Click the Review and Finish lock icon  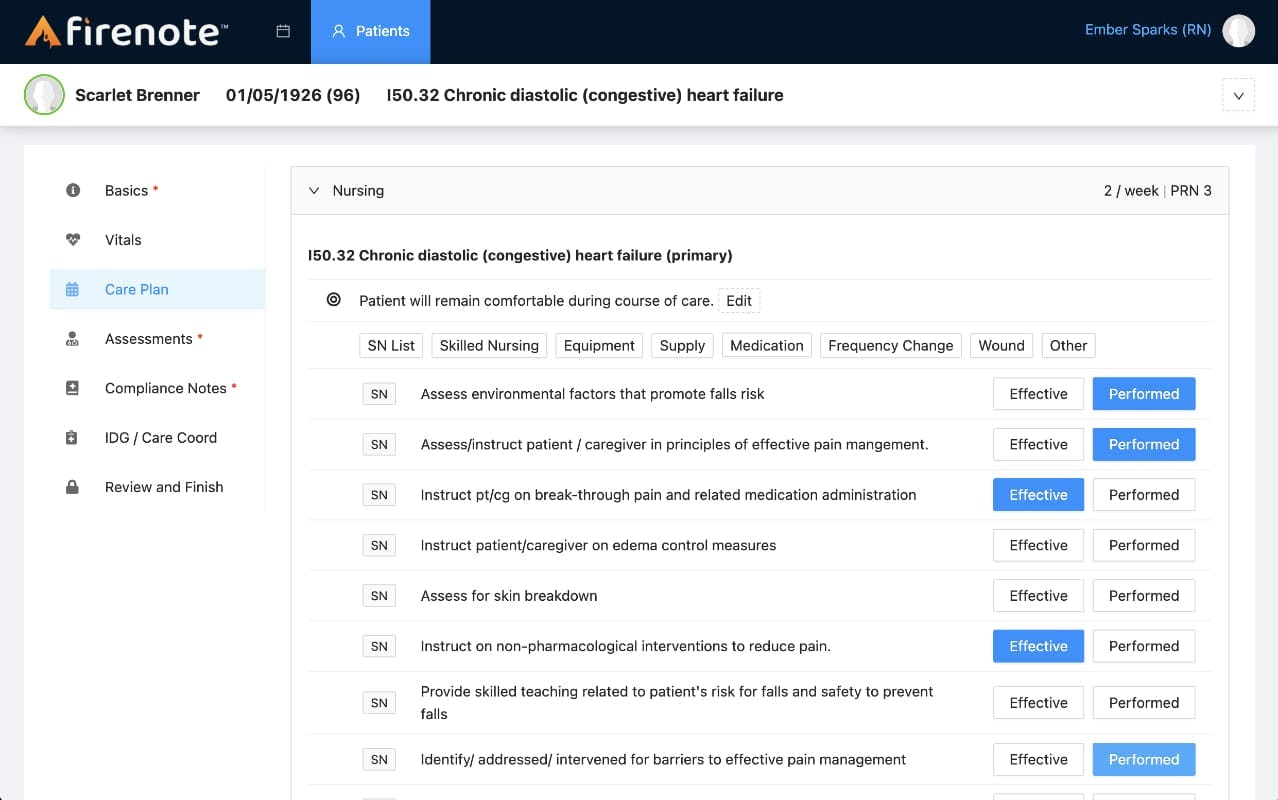72,487
